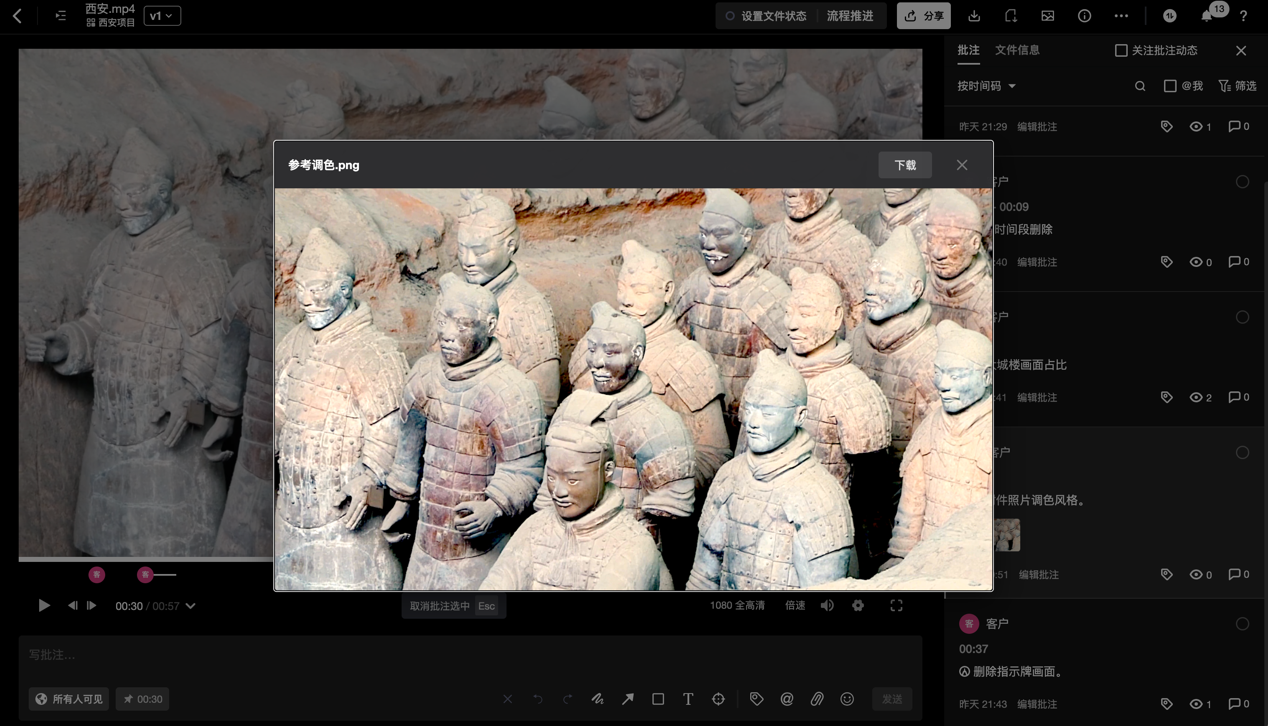The image size is (1268, 726).
Task: Click the 分享 share button
Action: tap(923, 16)
